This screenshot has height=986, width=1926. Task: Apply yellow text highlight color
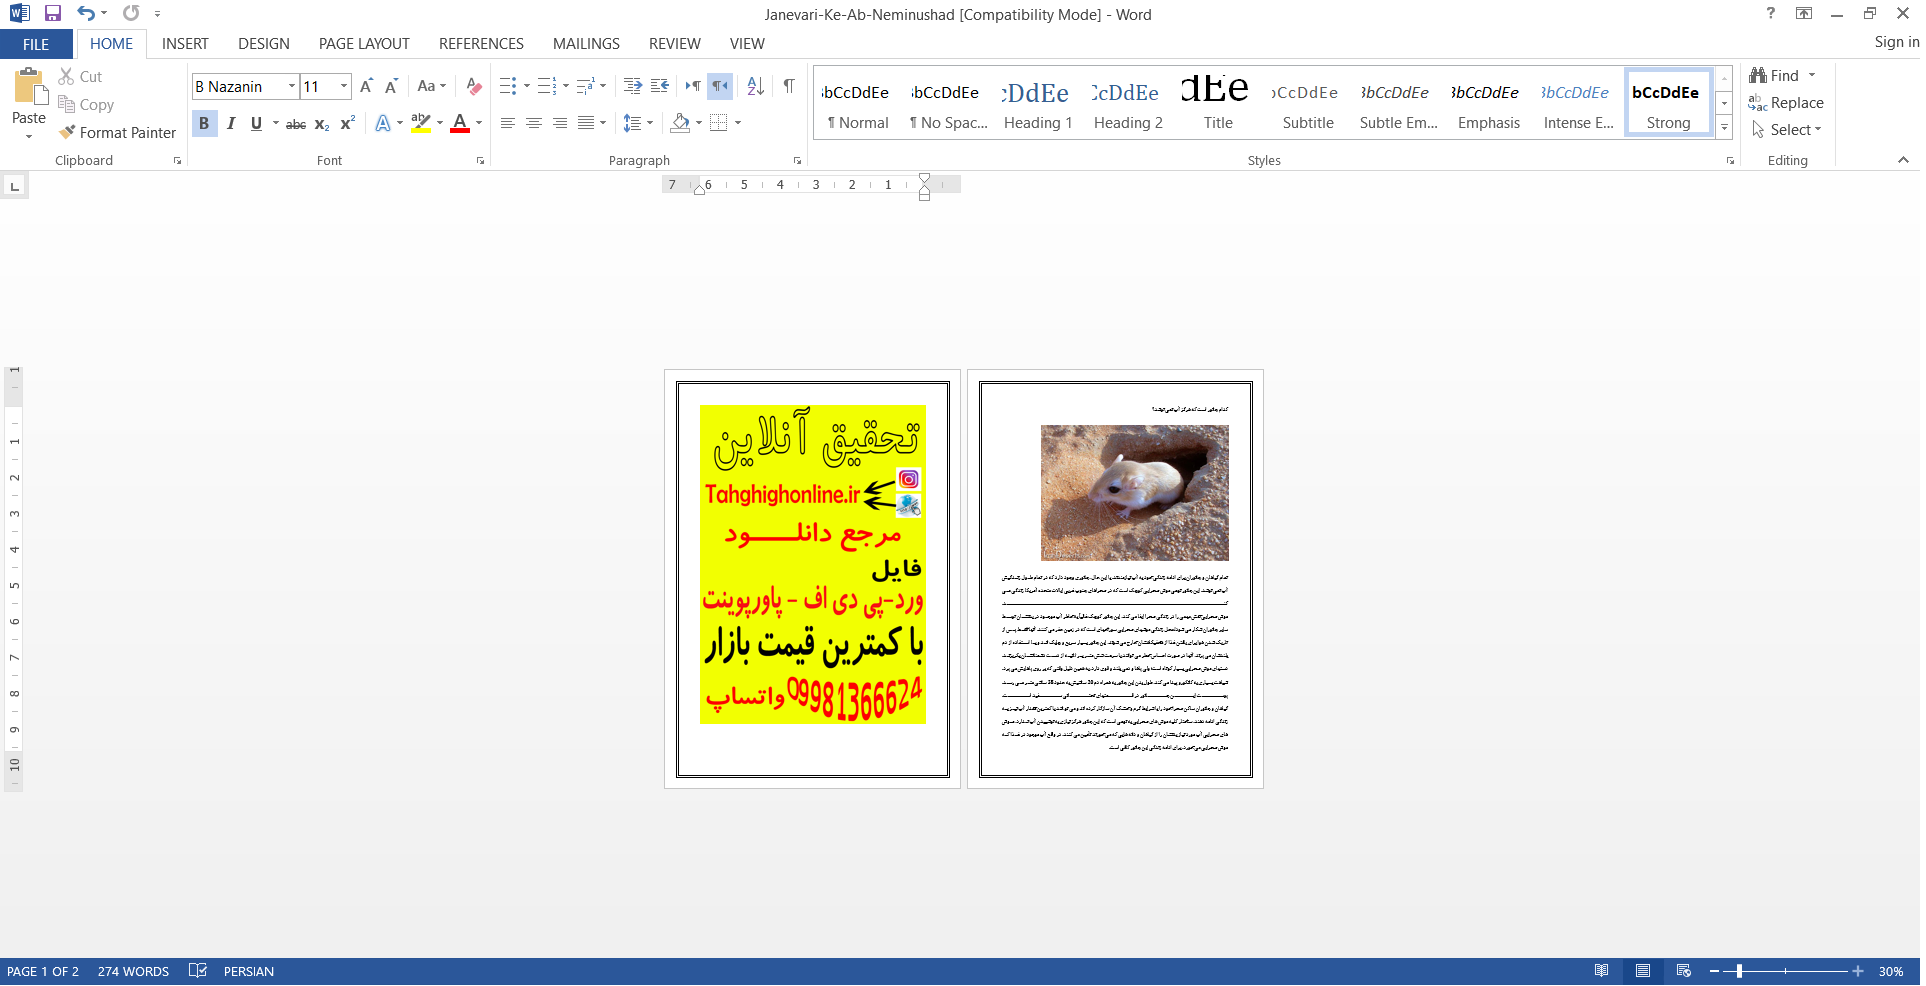click(x=421, y=123)
